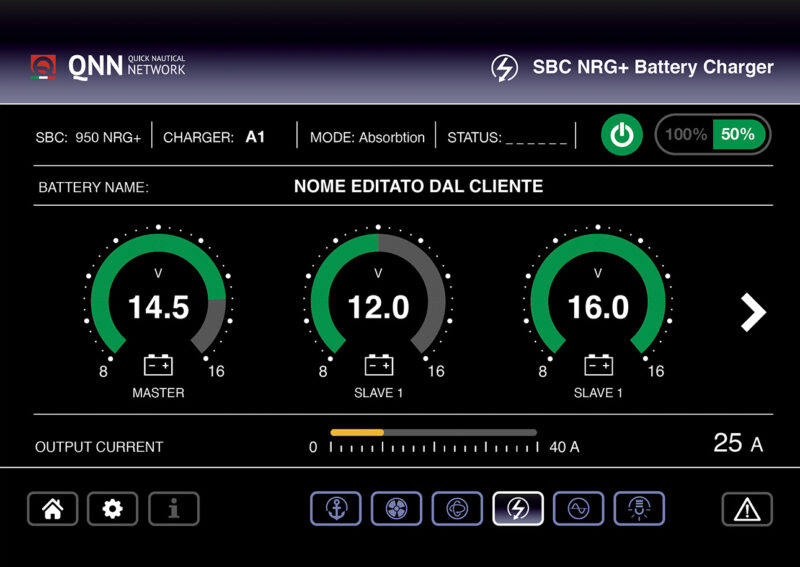Click the BATTERY NAME: label
Viewport: 800px width, 567px height.
pos(93,187)
